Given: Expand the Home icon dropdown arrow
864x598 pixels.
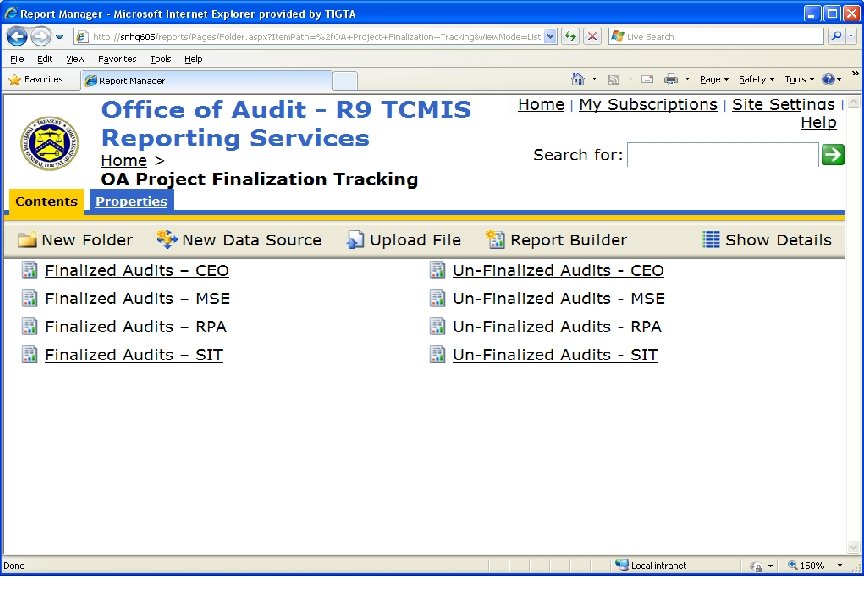Looking at the screenshot, I should (x=594, y=79).
